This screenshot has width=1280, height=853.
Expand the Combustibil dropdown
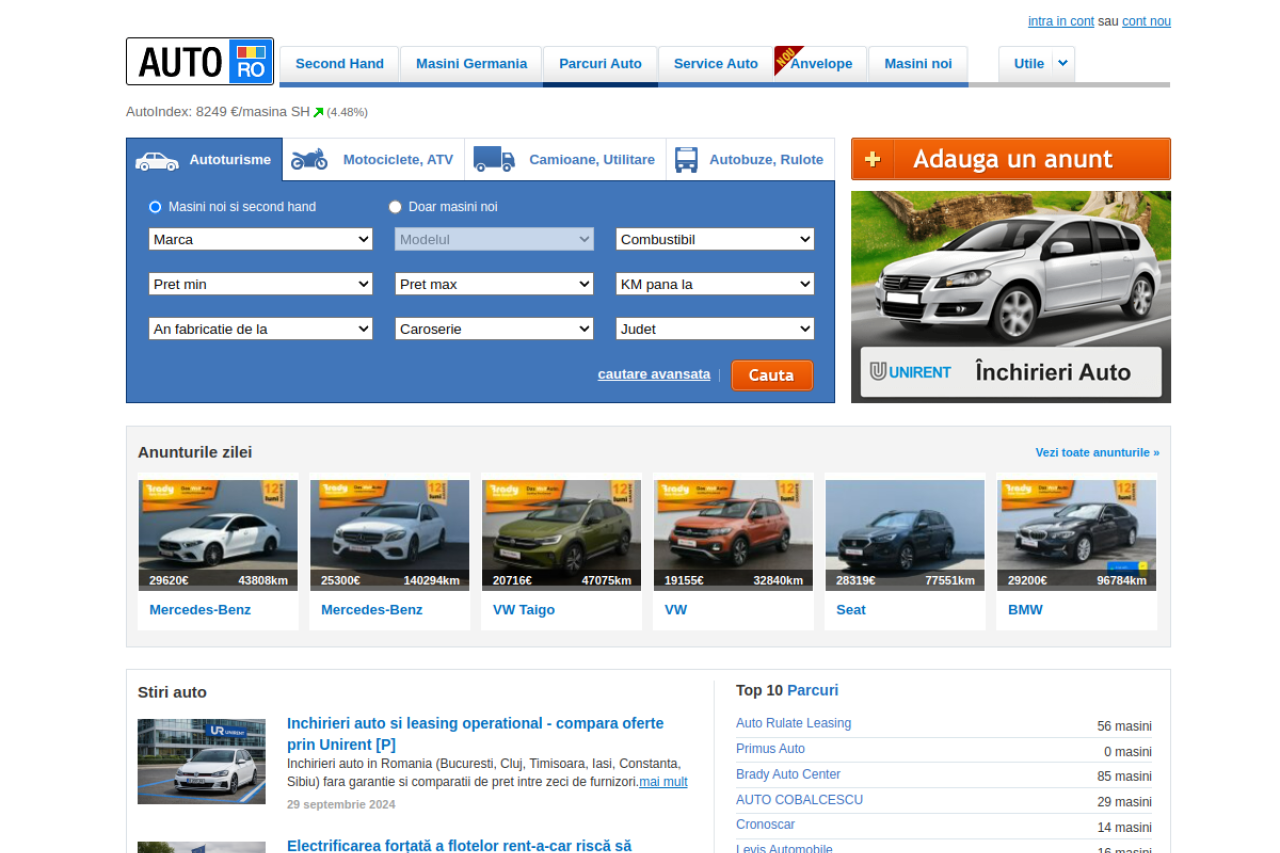[x=714, y=239]
